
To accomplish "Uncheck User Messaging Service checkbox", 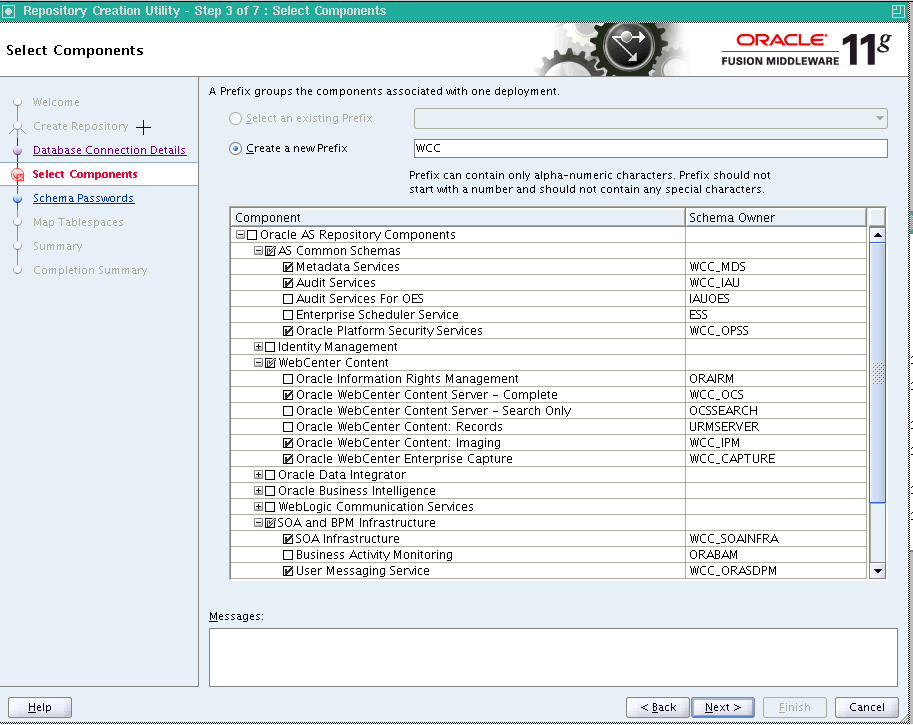I will click(288, 571).
